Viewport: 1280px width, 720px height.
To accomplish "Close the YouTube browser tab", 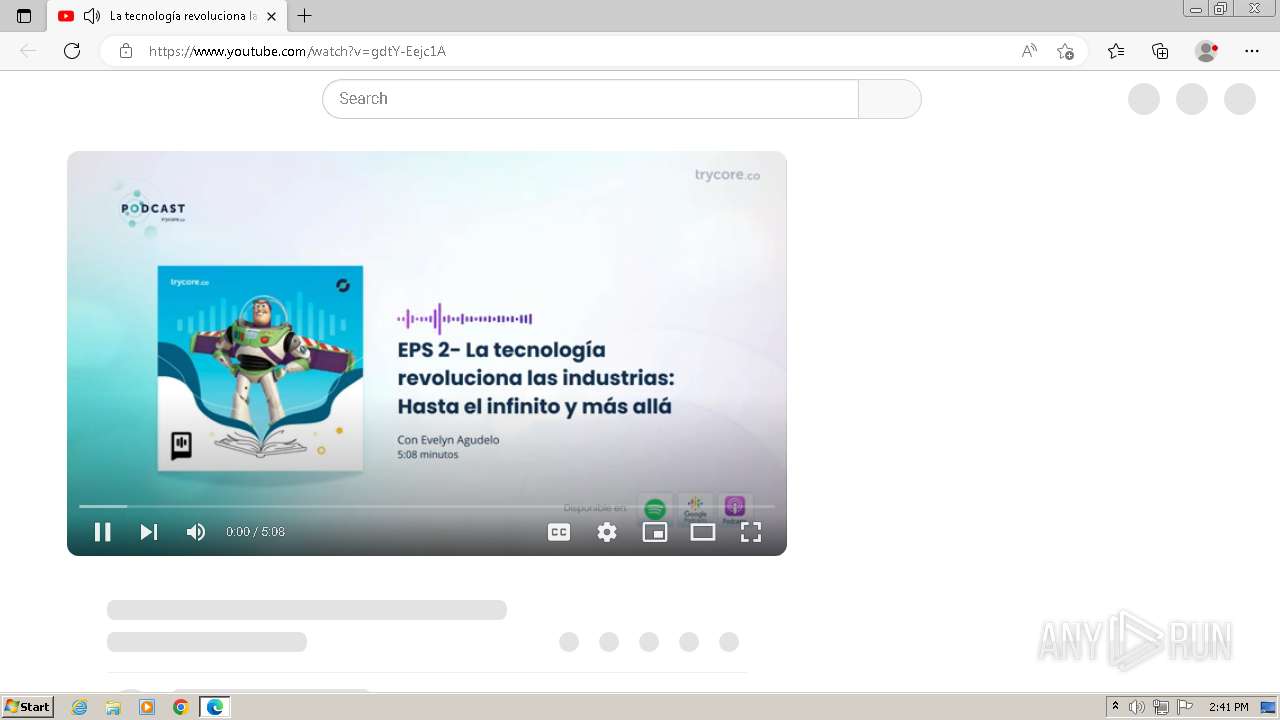I will coord(271,16).
